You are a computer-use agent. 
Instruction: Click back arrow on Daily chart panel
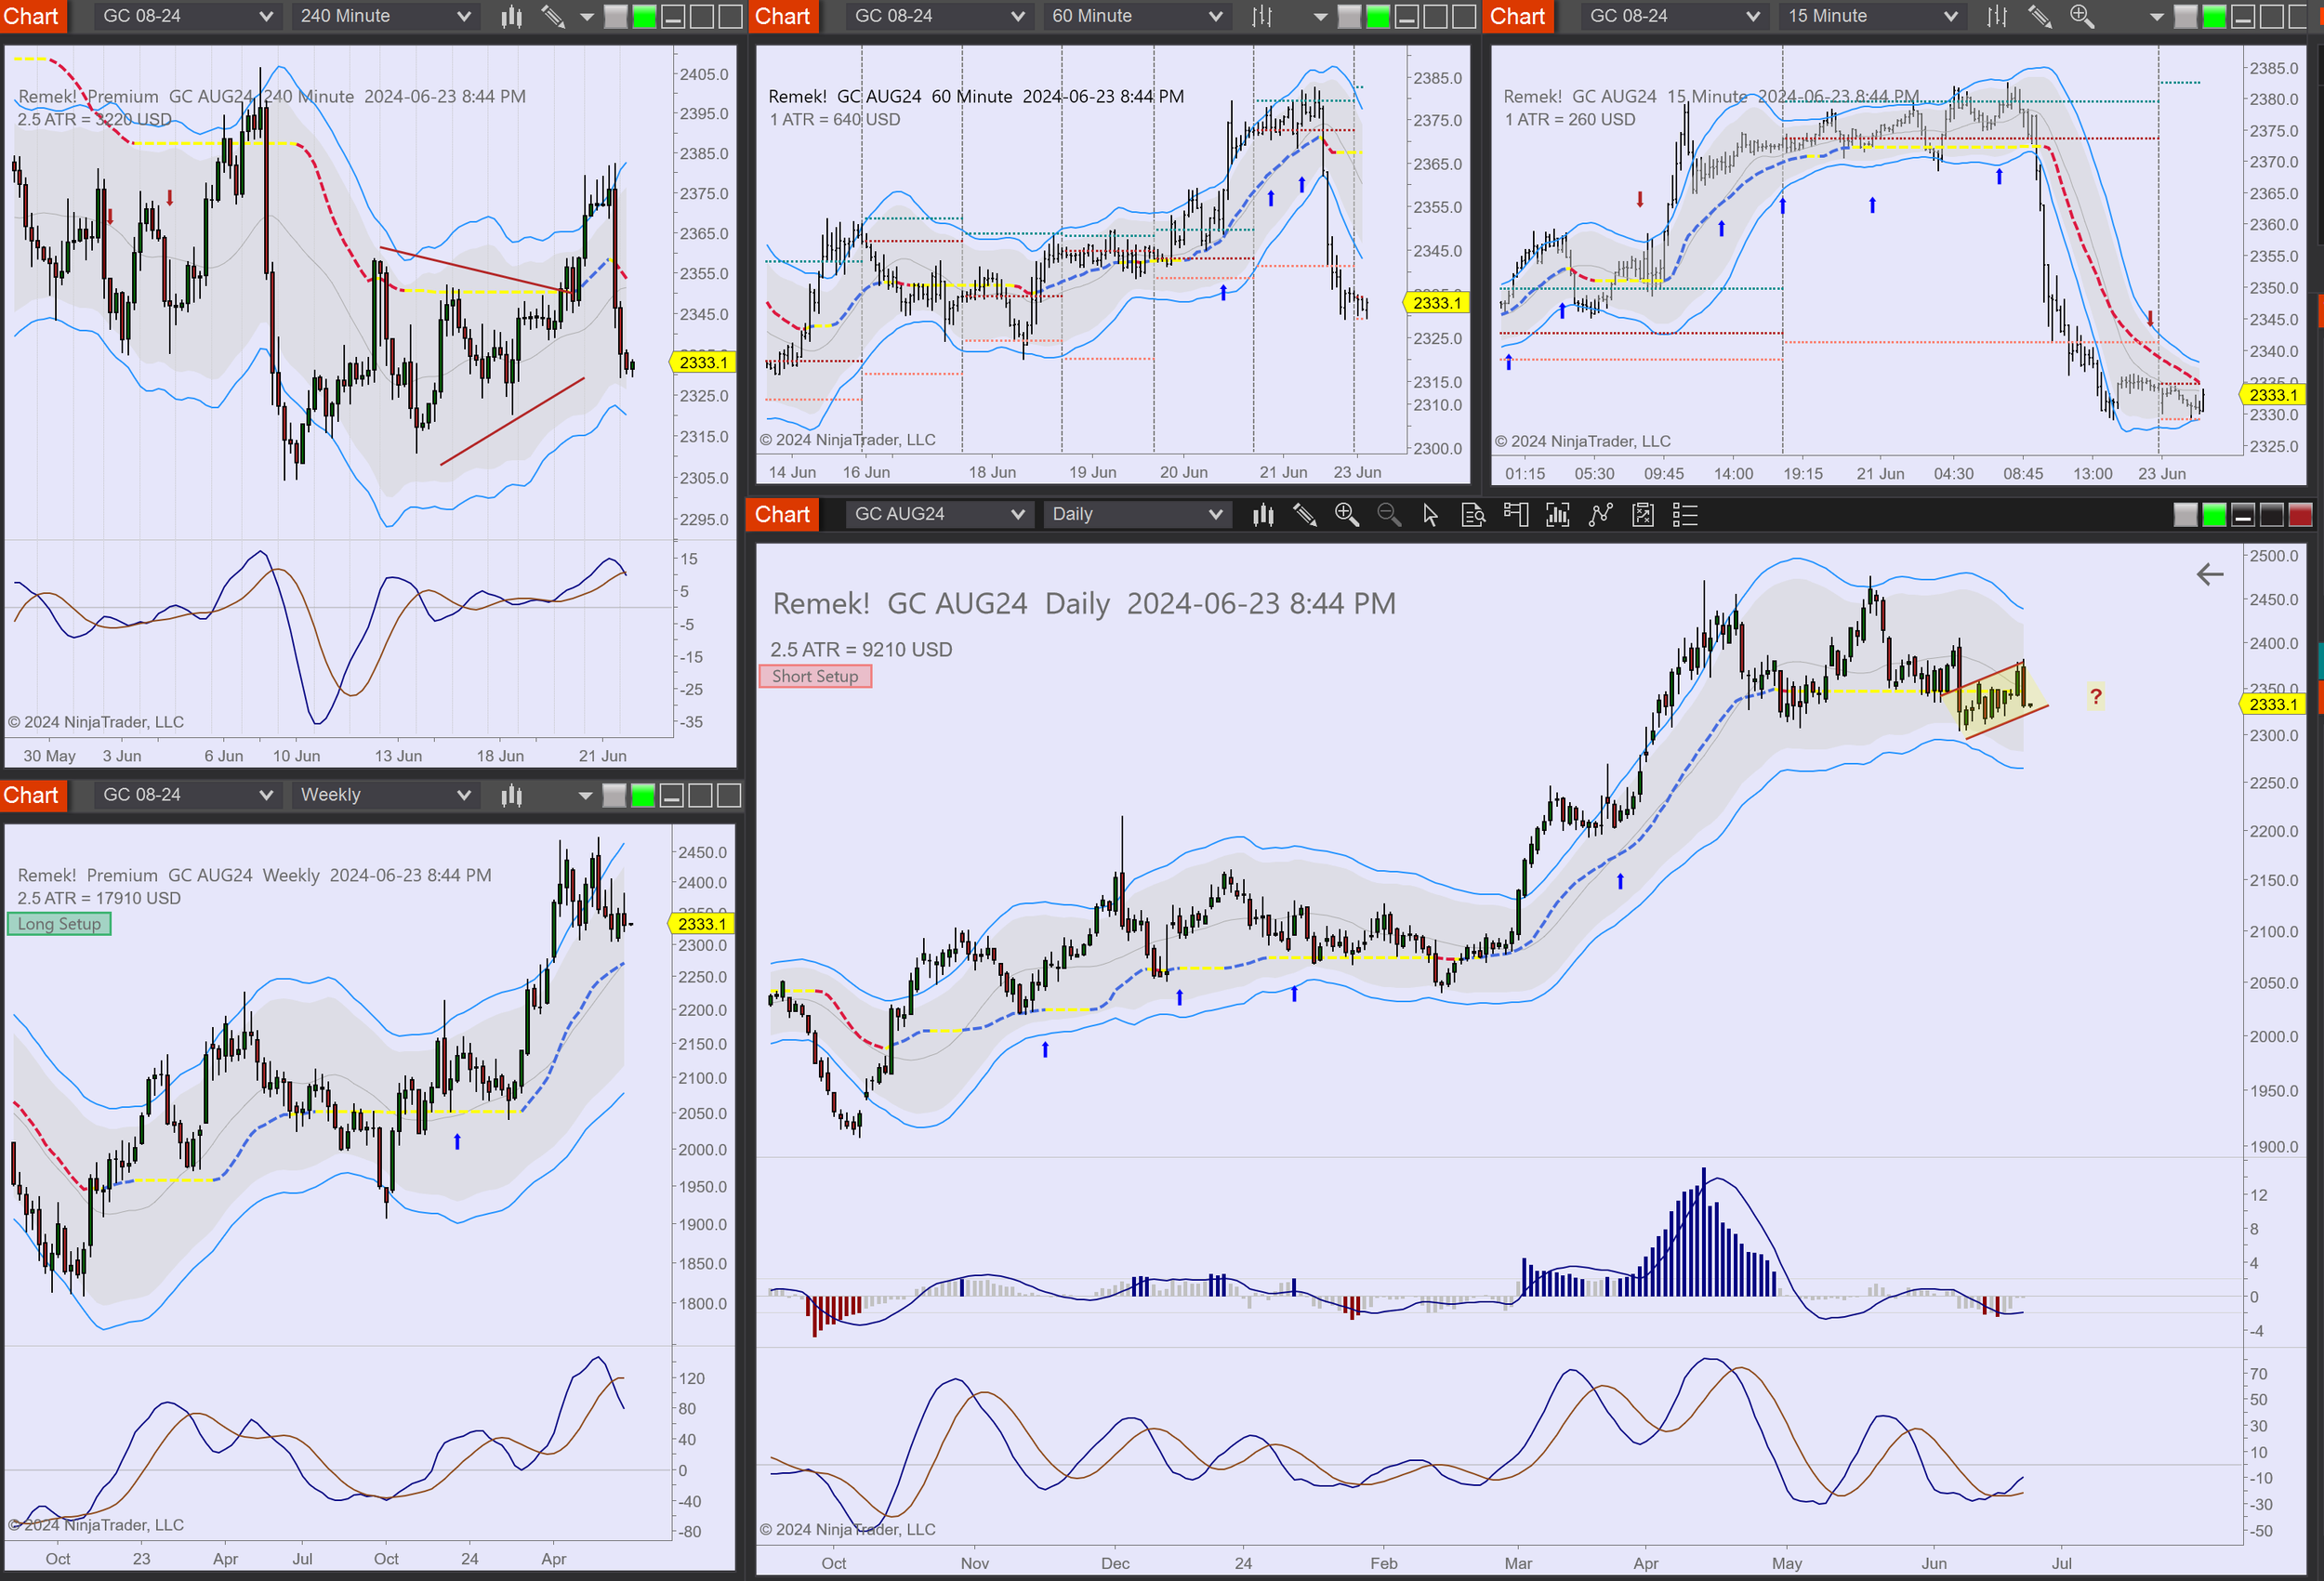pos(2209,574)
